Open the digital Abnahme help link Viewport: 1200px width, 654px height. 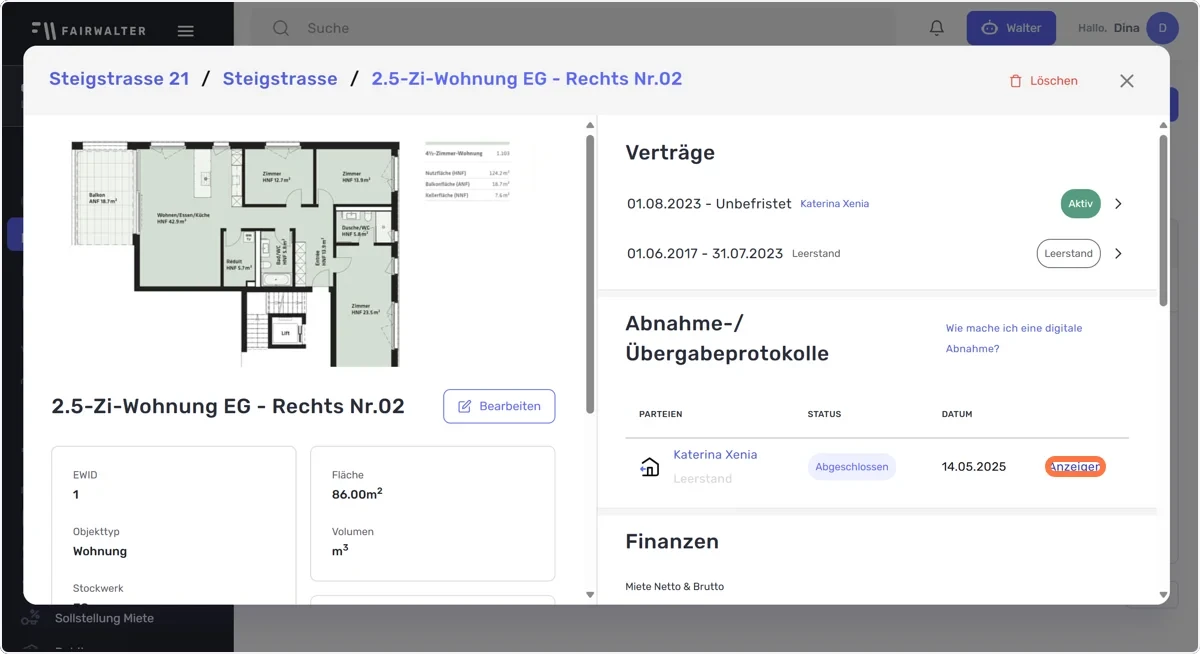[1014, 338]
